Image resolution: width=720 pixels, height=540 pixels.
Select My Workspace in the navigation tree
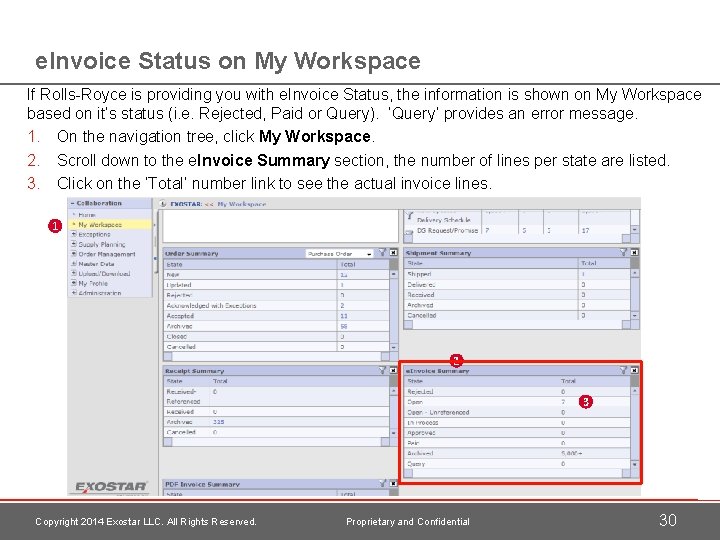(x=100, y=225)
